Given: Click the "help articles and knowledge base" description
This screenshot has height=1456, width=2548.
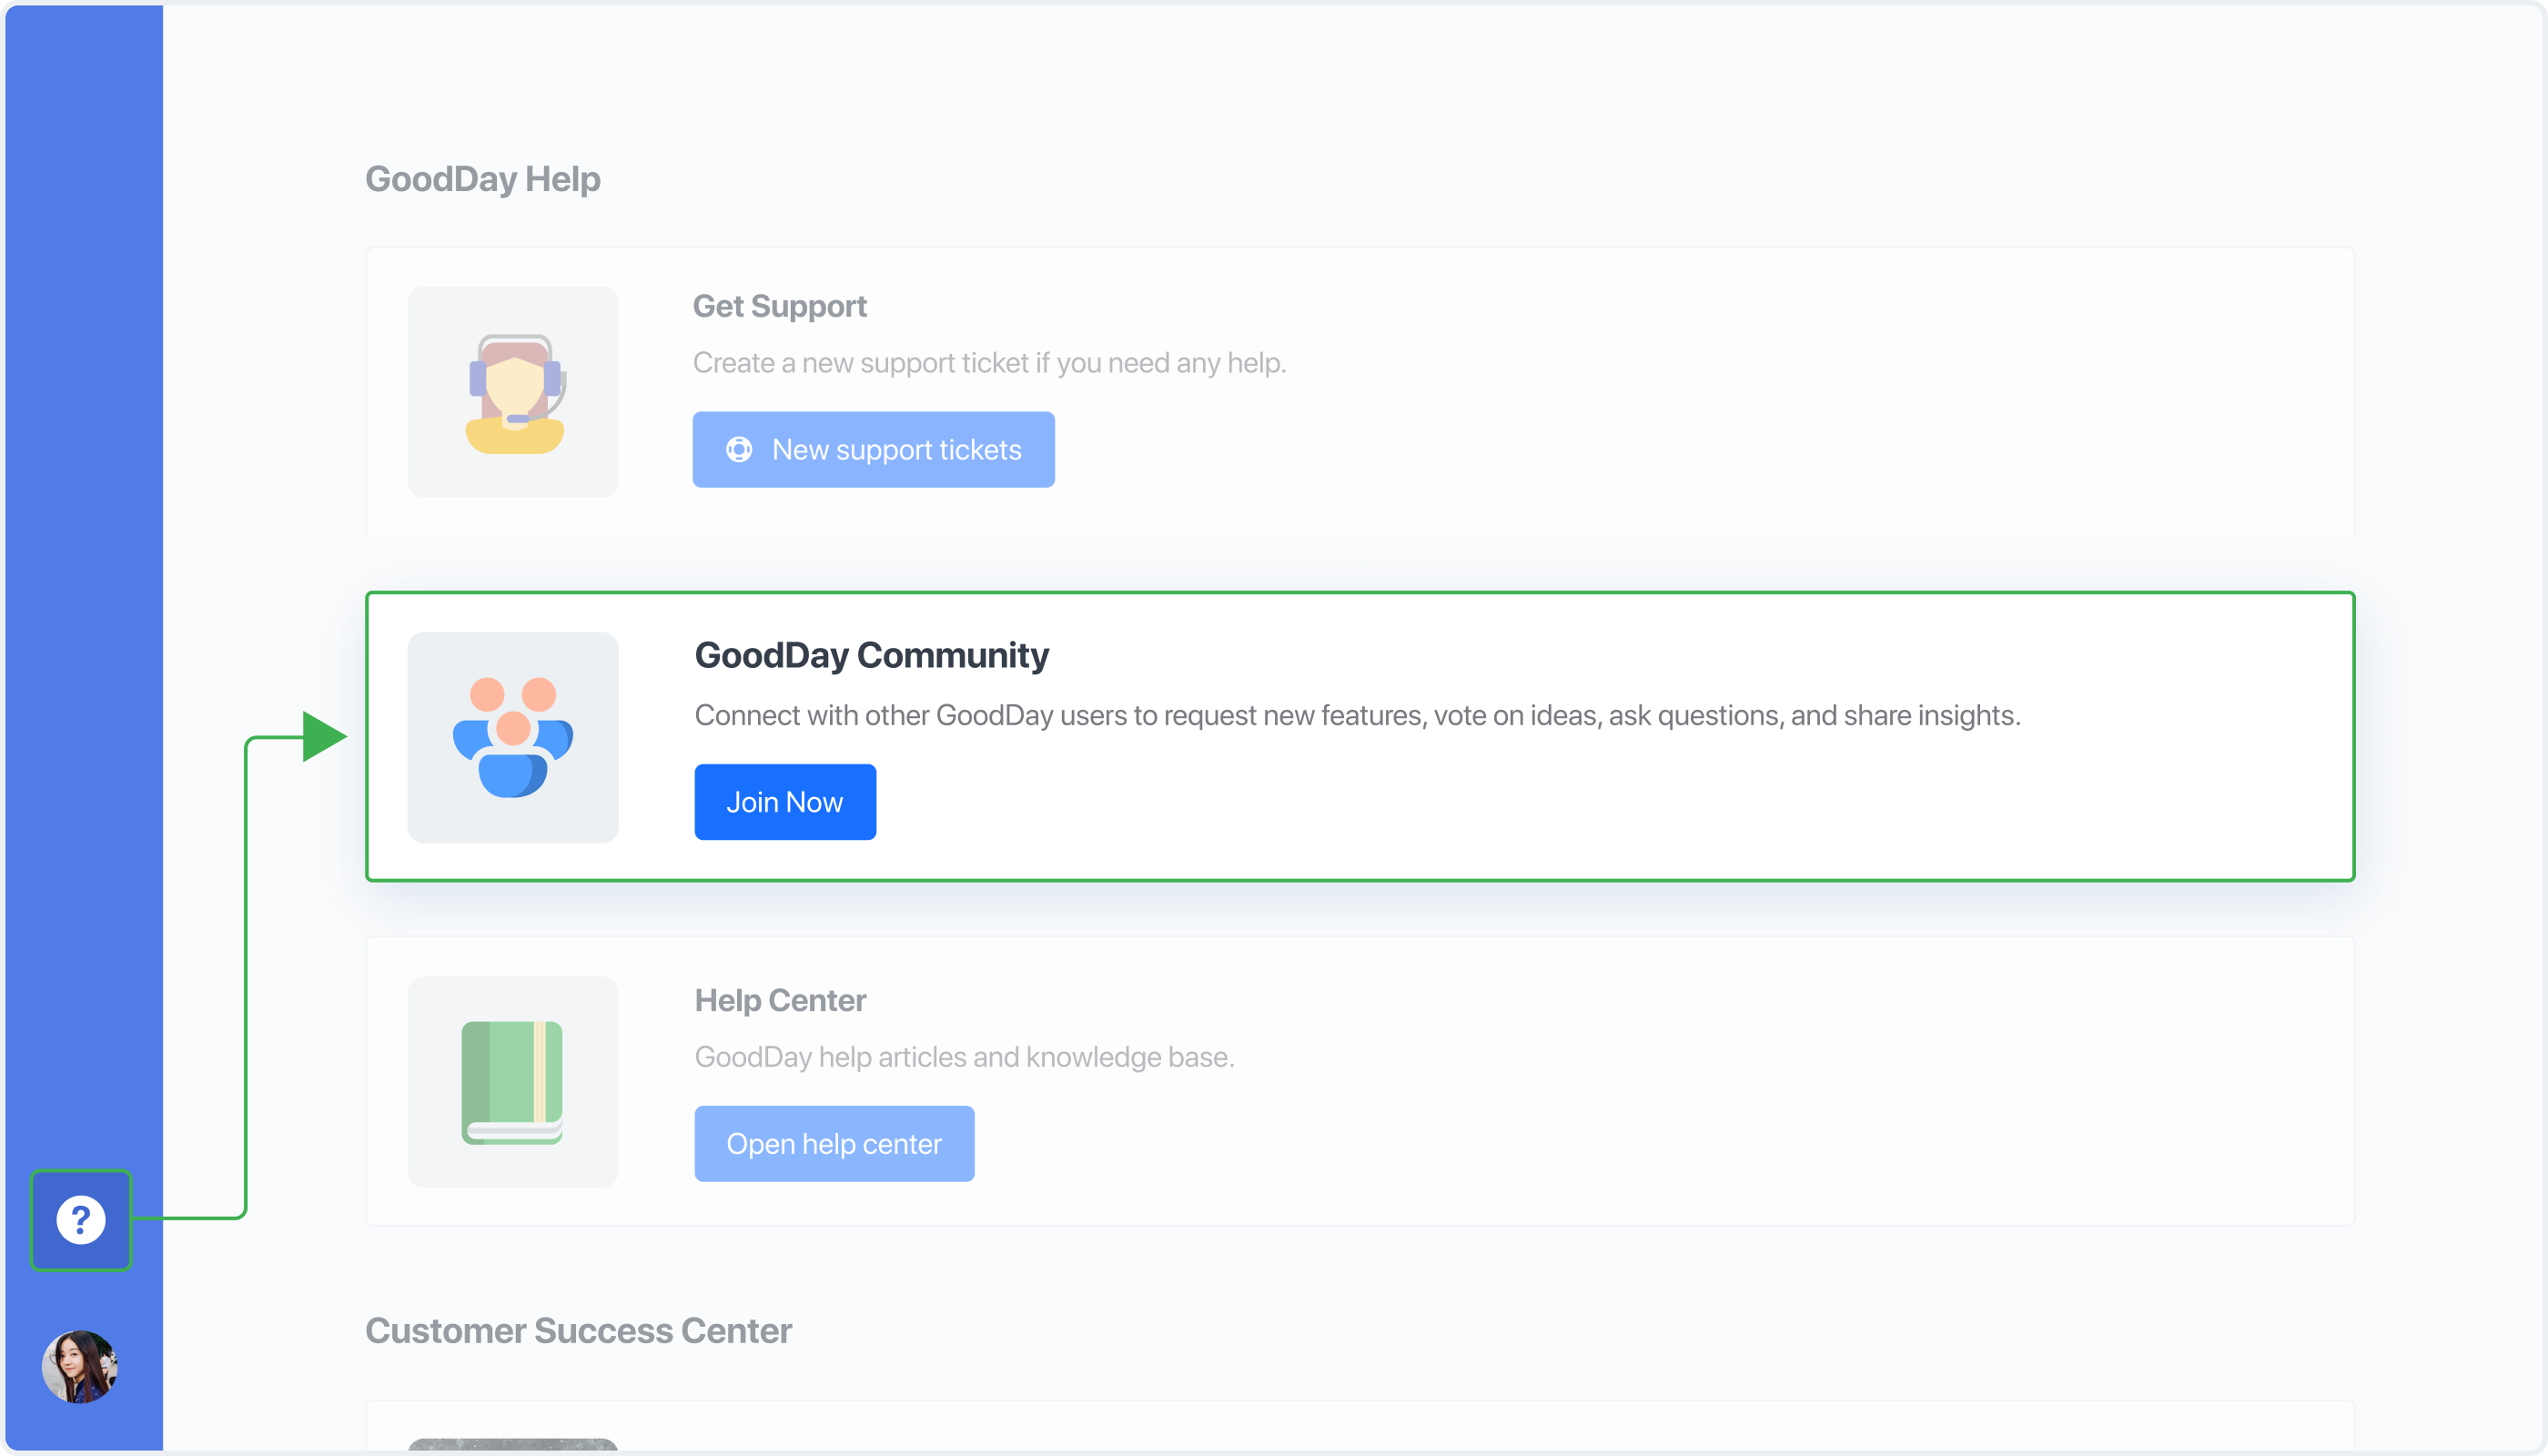Looking at the screenshot, I should pyautogui.click(x=964, y=1057).
